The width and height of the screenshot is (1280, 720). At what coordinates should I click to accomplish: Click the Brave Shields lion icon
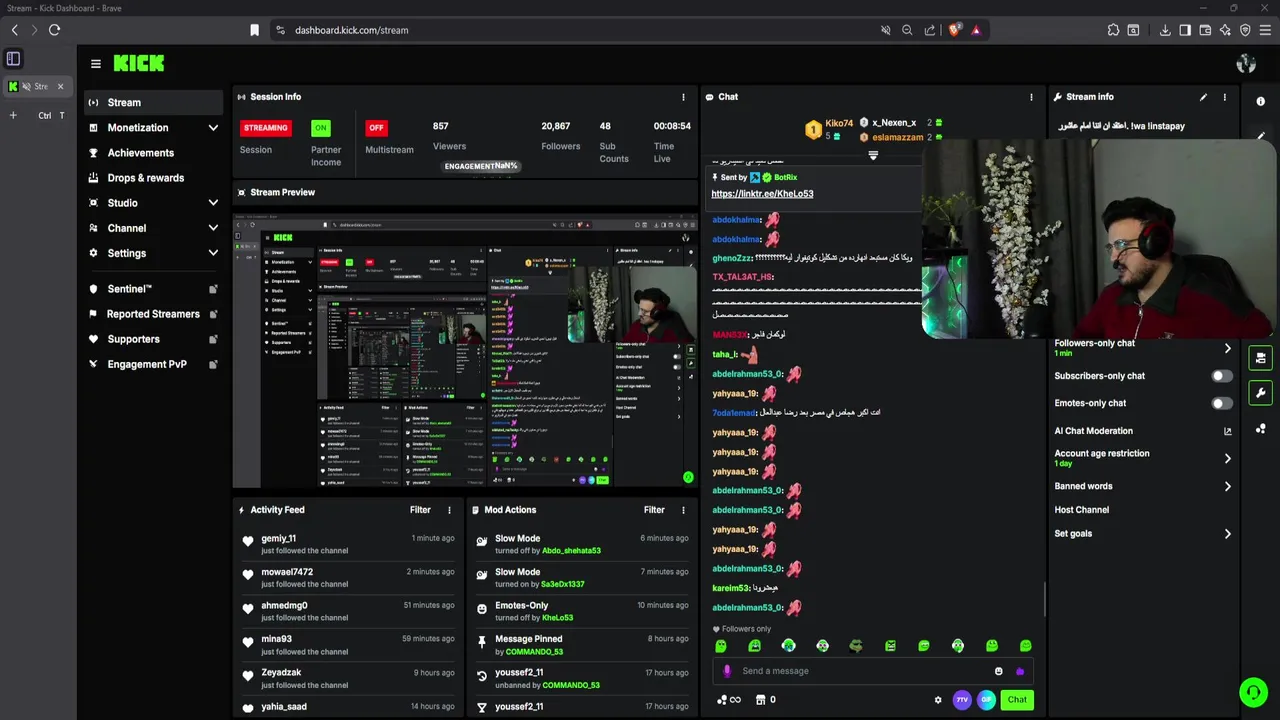[x=954, y=30]
